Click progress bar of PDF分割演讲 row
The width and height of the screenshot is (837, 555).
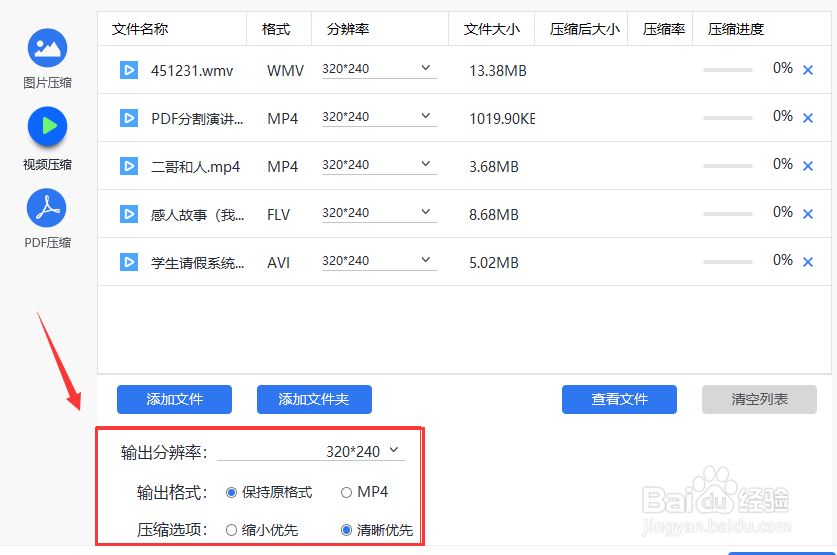pos(728,118)
